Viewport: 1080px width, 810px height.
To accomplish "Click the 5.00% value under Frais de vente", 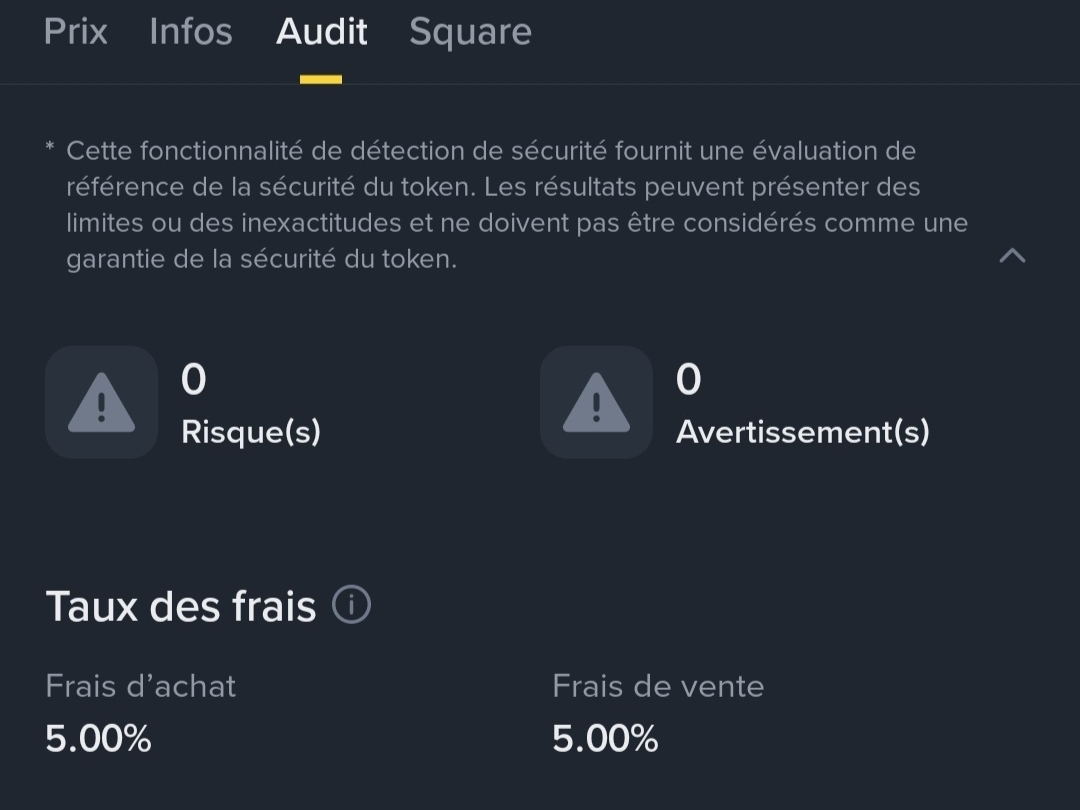I will pyautogui.click(x=605, y=739).
